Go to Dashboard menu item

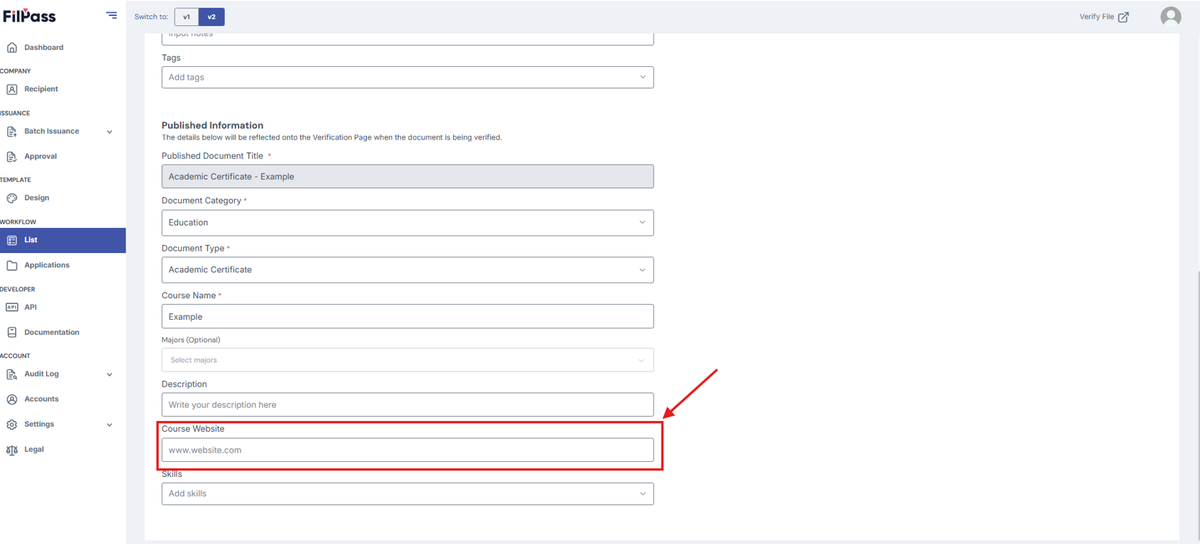pos(44,47)
